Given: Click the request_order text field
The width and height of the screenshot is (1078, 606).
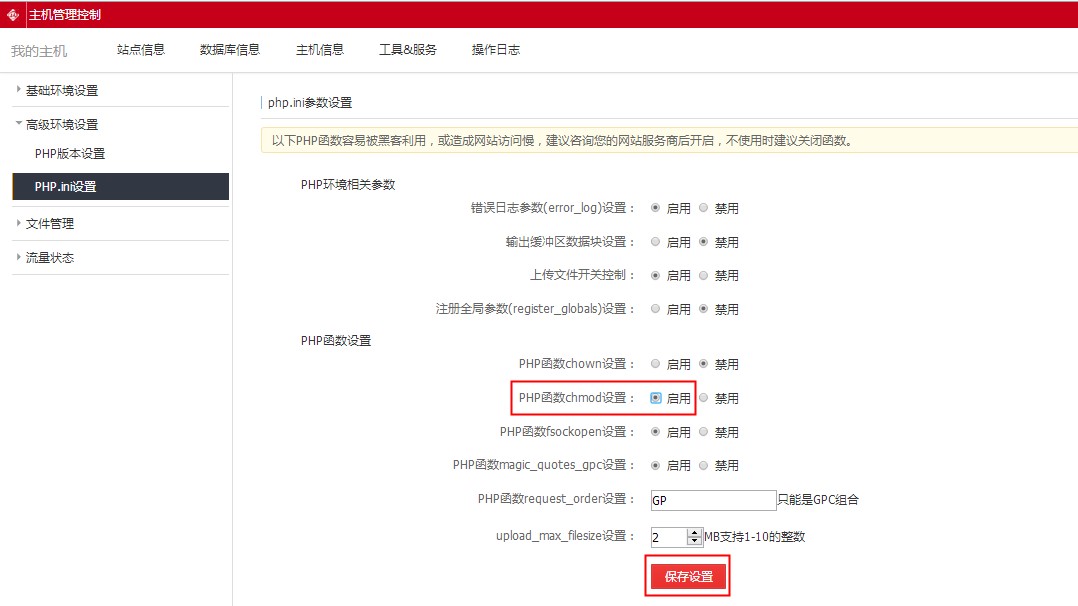Looking at the screenshot, I should click(713, 500).
